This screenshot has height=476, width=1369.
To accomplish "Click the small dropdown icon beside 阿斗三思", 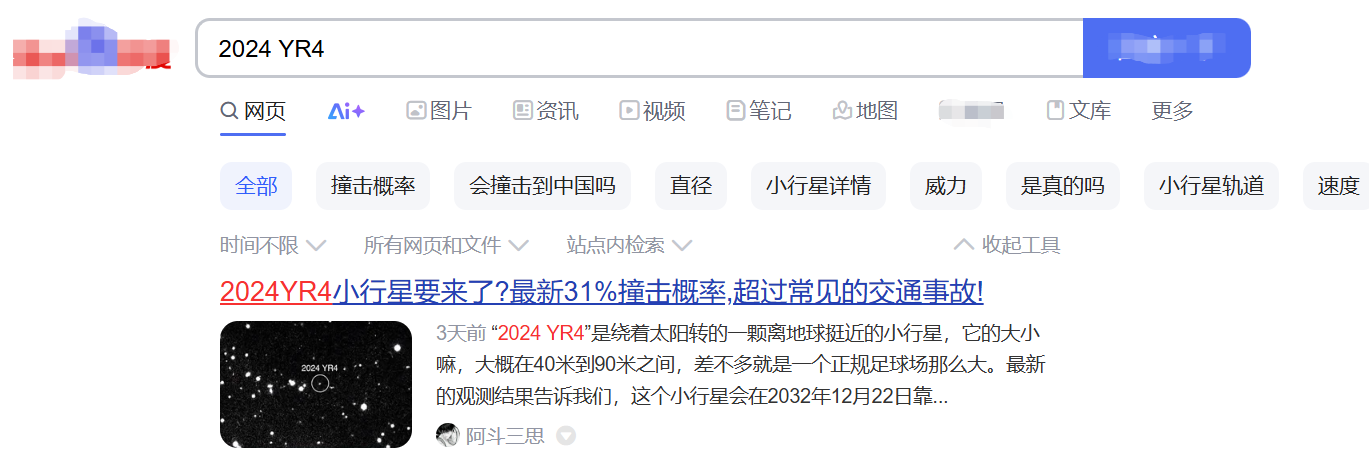I will [x=566, y=436].
